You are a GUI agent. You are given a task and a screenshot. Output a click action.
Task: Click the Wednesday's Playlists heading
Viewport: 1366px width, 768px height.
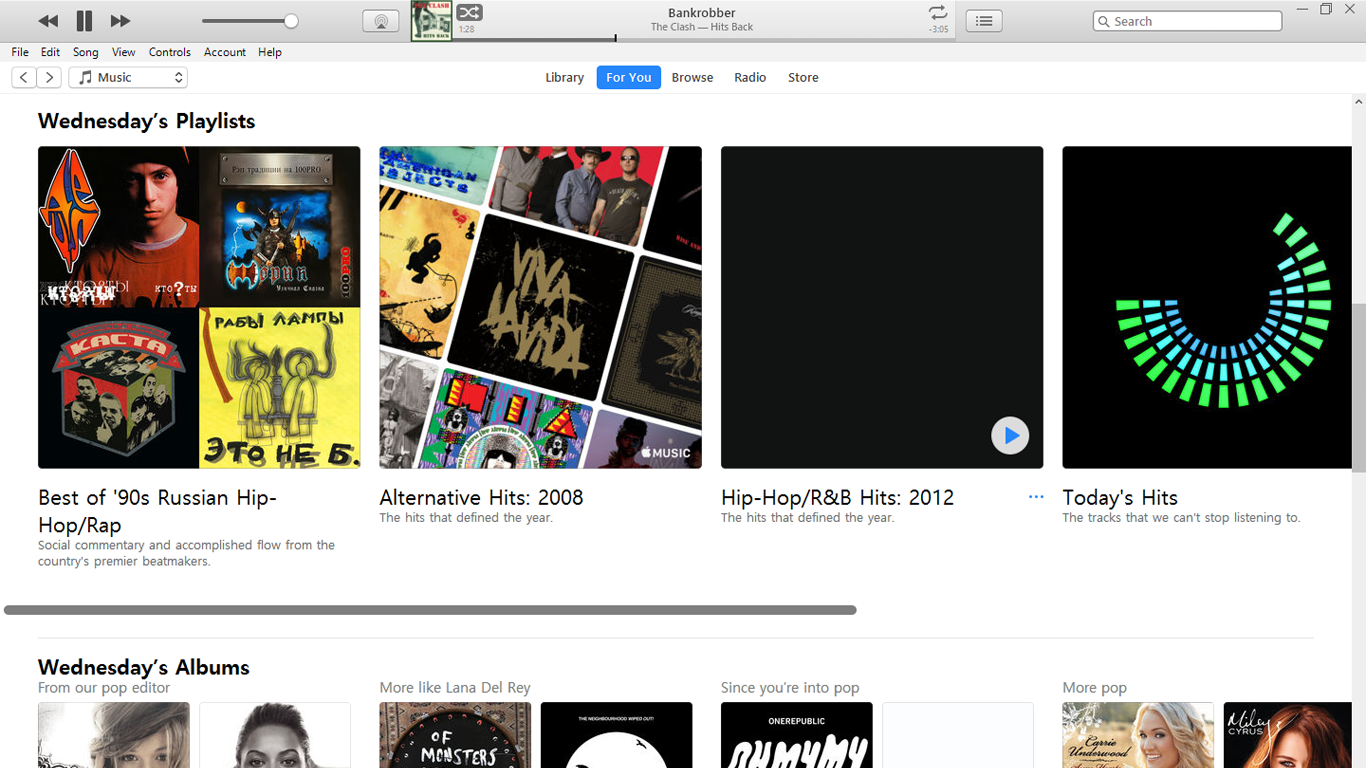tap(147, 121)
